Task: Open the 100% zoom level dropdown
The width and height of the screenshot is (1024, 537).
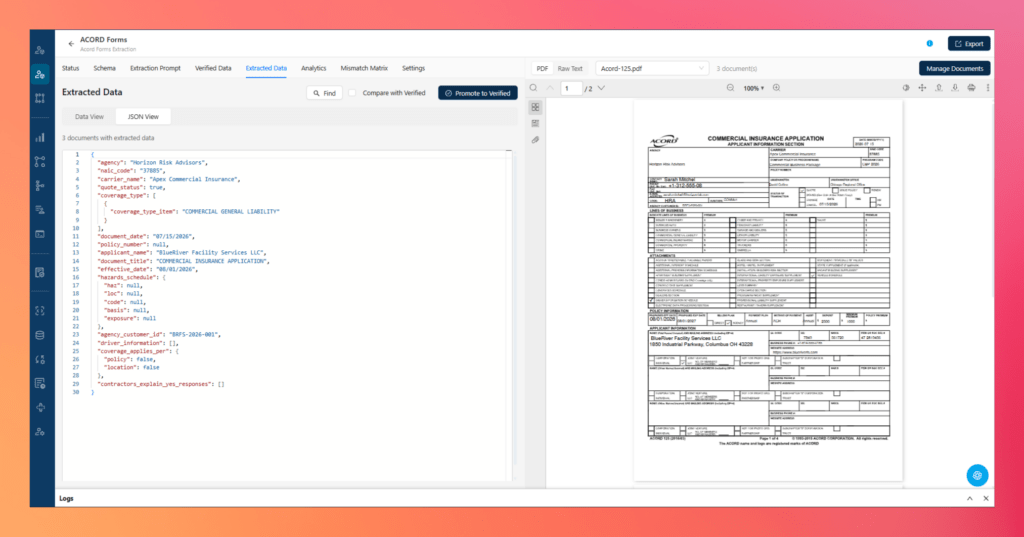Action: pyautogui.click(x=753, y=88)
